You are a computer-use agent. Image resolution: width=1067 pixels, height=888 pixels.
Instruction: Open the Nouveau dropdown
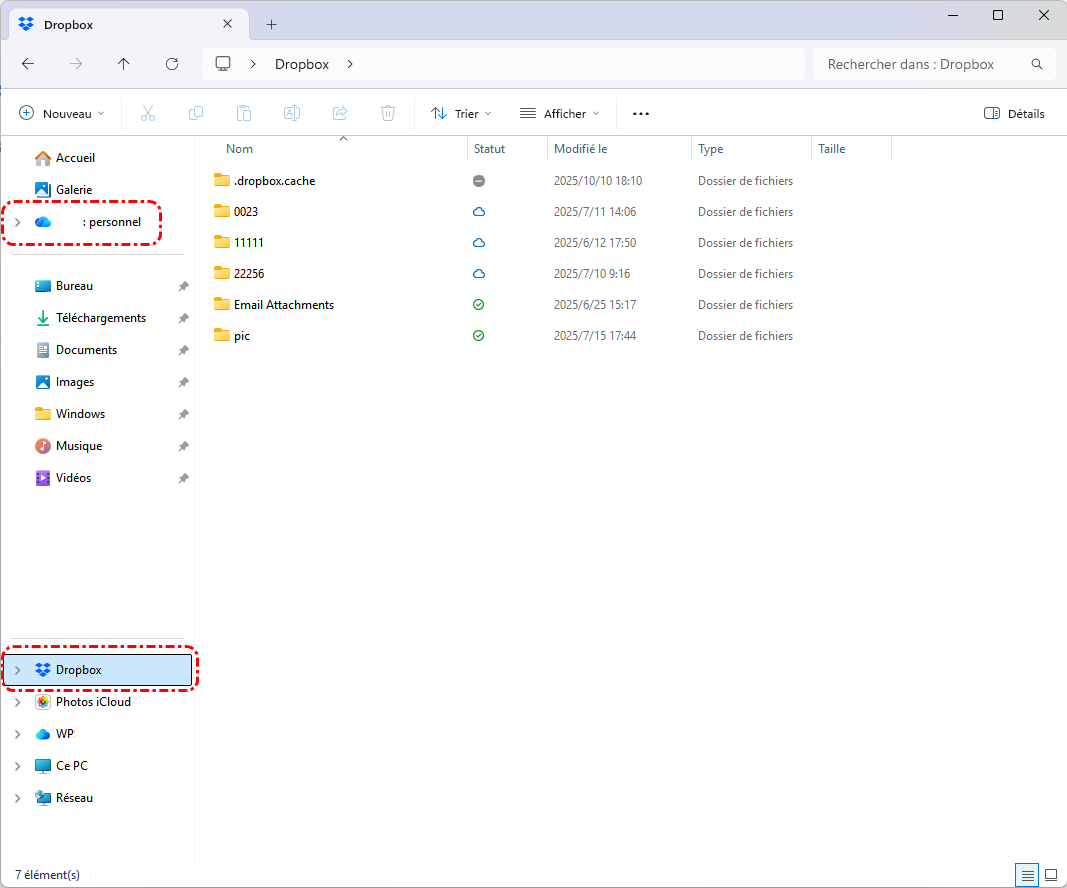62,113
